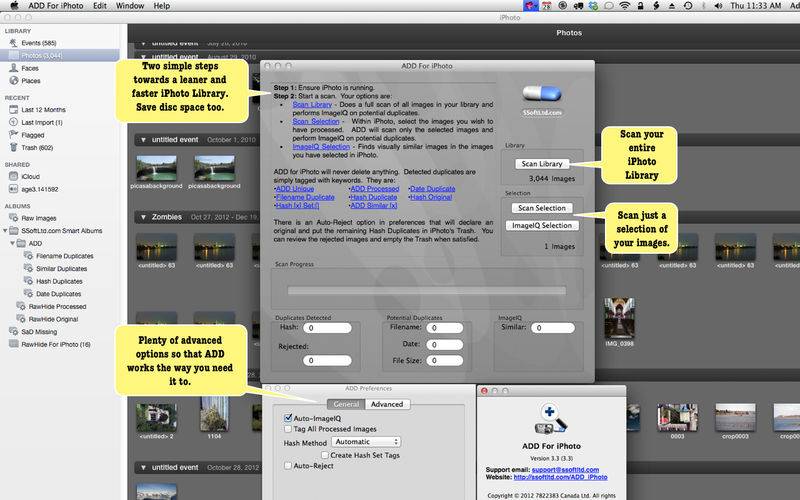Select the thumbnail labeled 1104
Image resolution: width=800 pixels, height=500 pixels.
click(214, 414)
